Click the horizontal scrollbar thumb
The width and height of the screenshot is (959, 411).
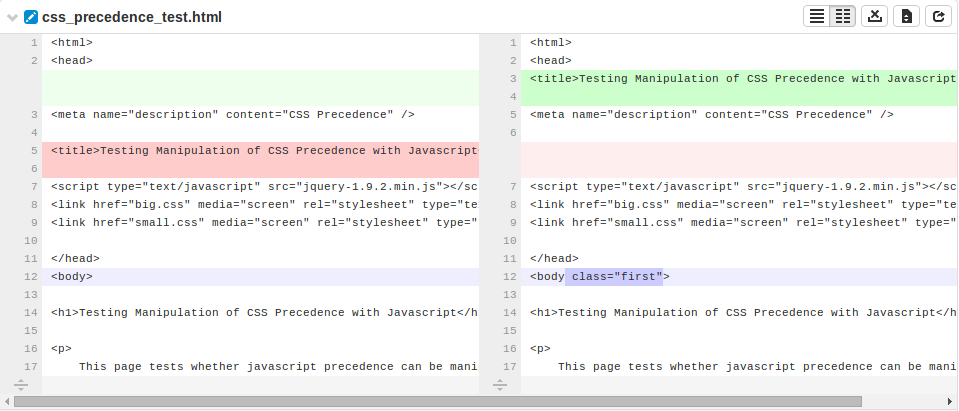[438, 402]
